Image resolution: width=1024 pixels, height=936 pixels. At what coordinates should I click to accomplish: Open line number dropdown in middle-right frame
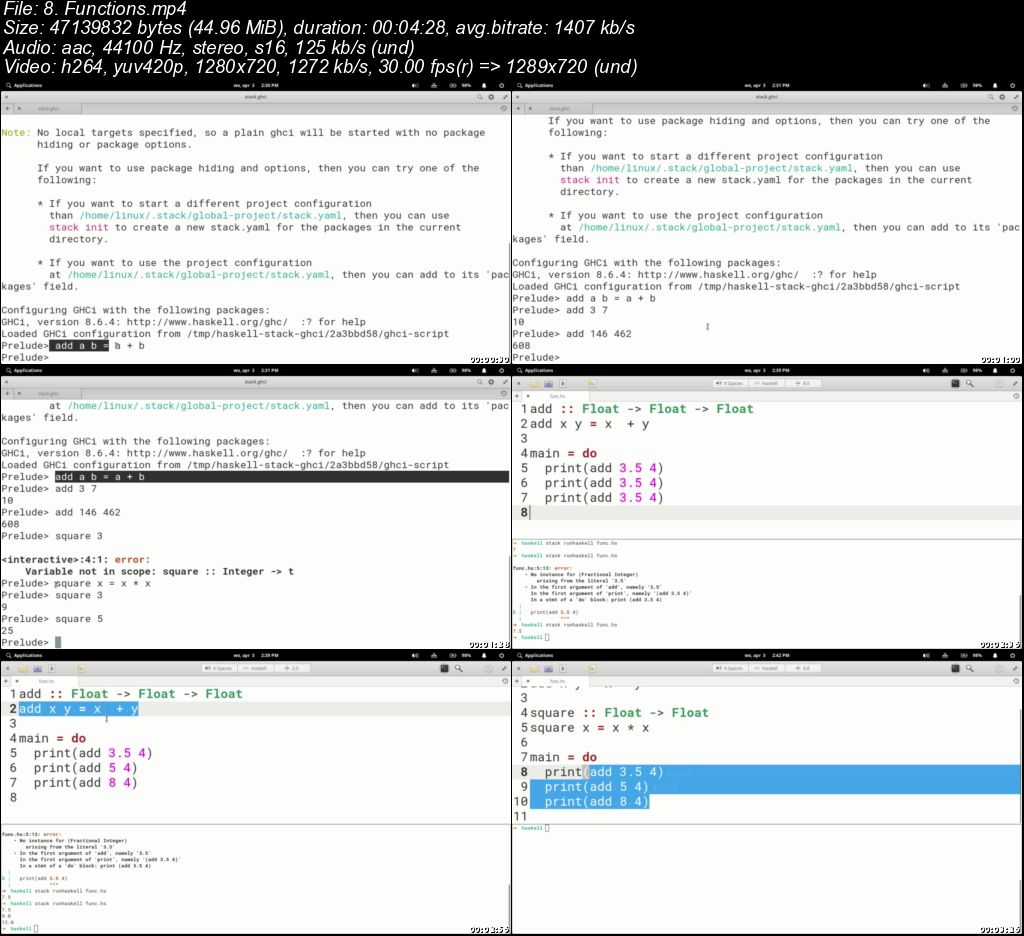click(x=802, y=383)
